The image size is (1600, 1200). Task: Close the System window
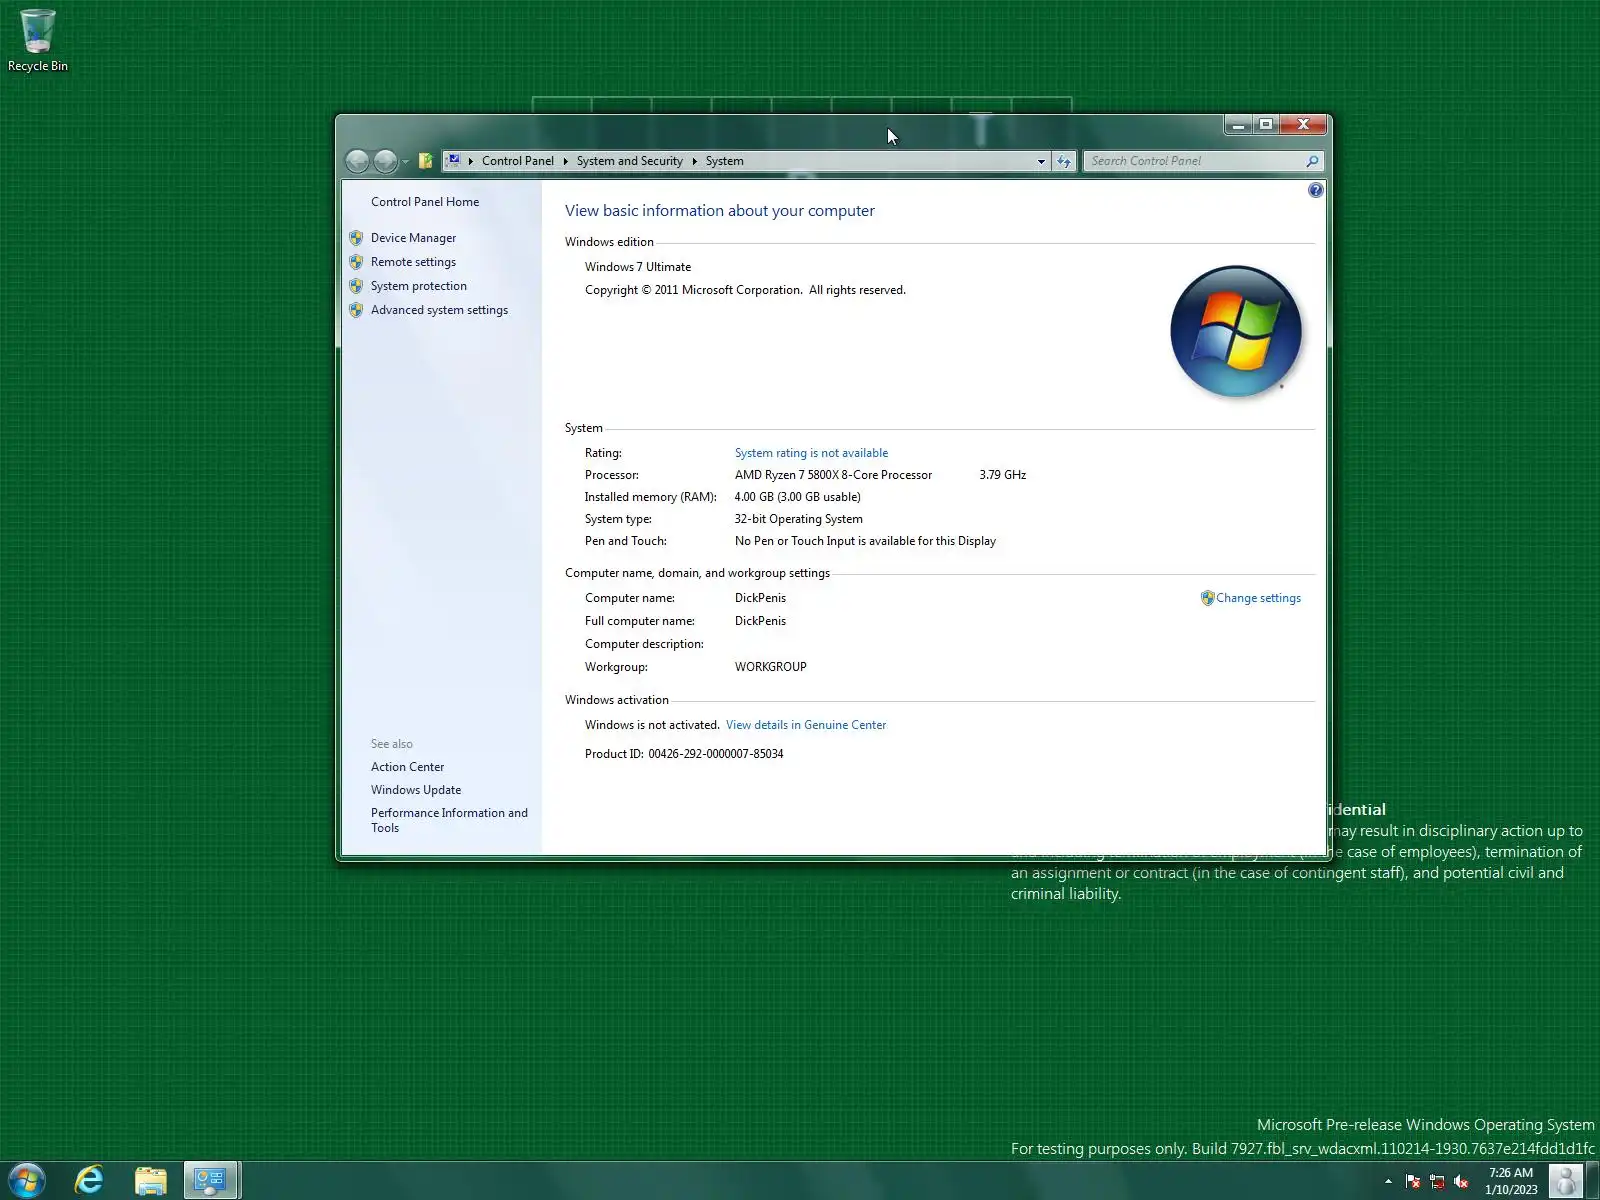1303,125
